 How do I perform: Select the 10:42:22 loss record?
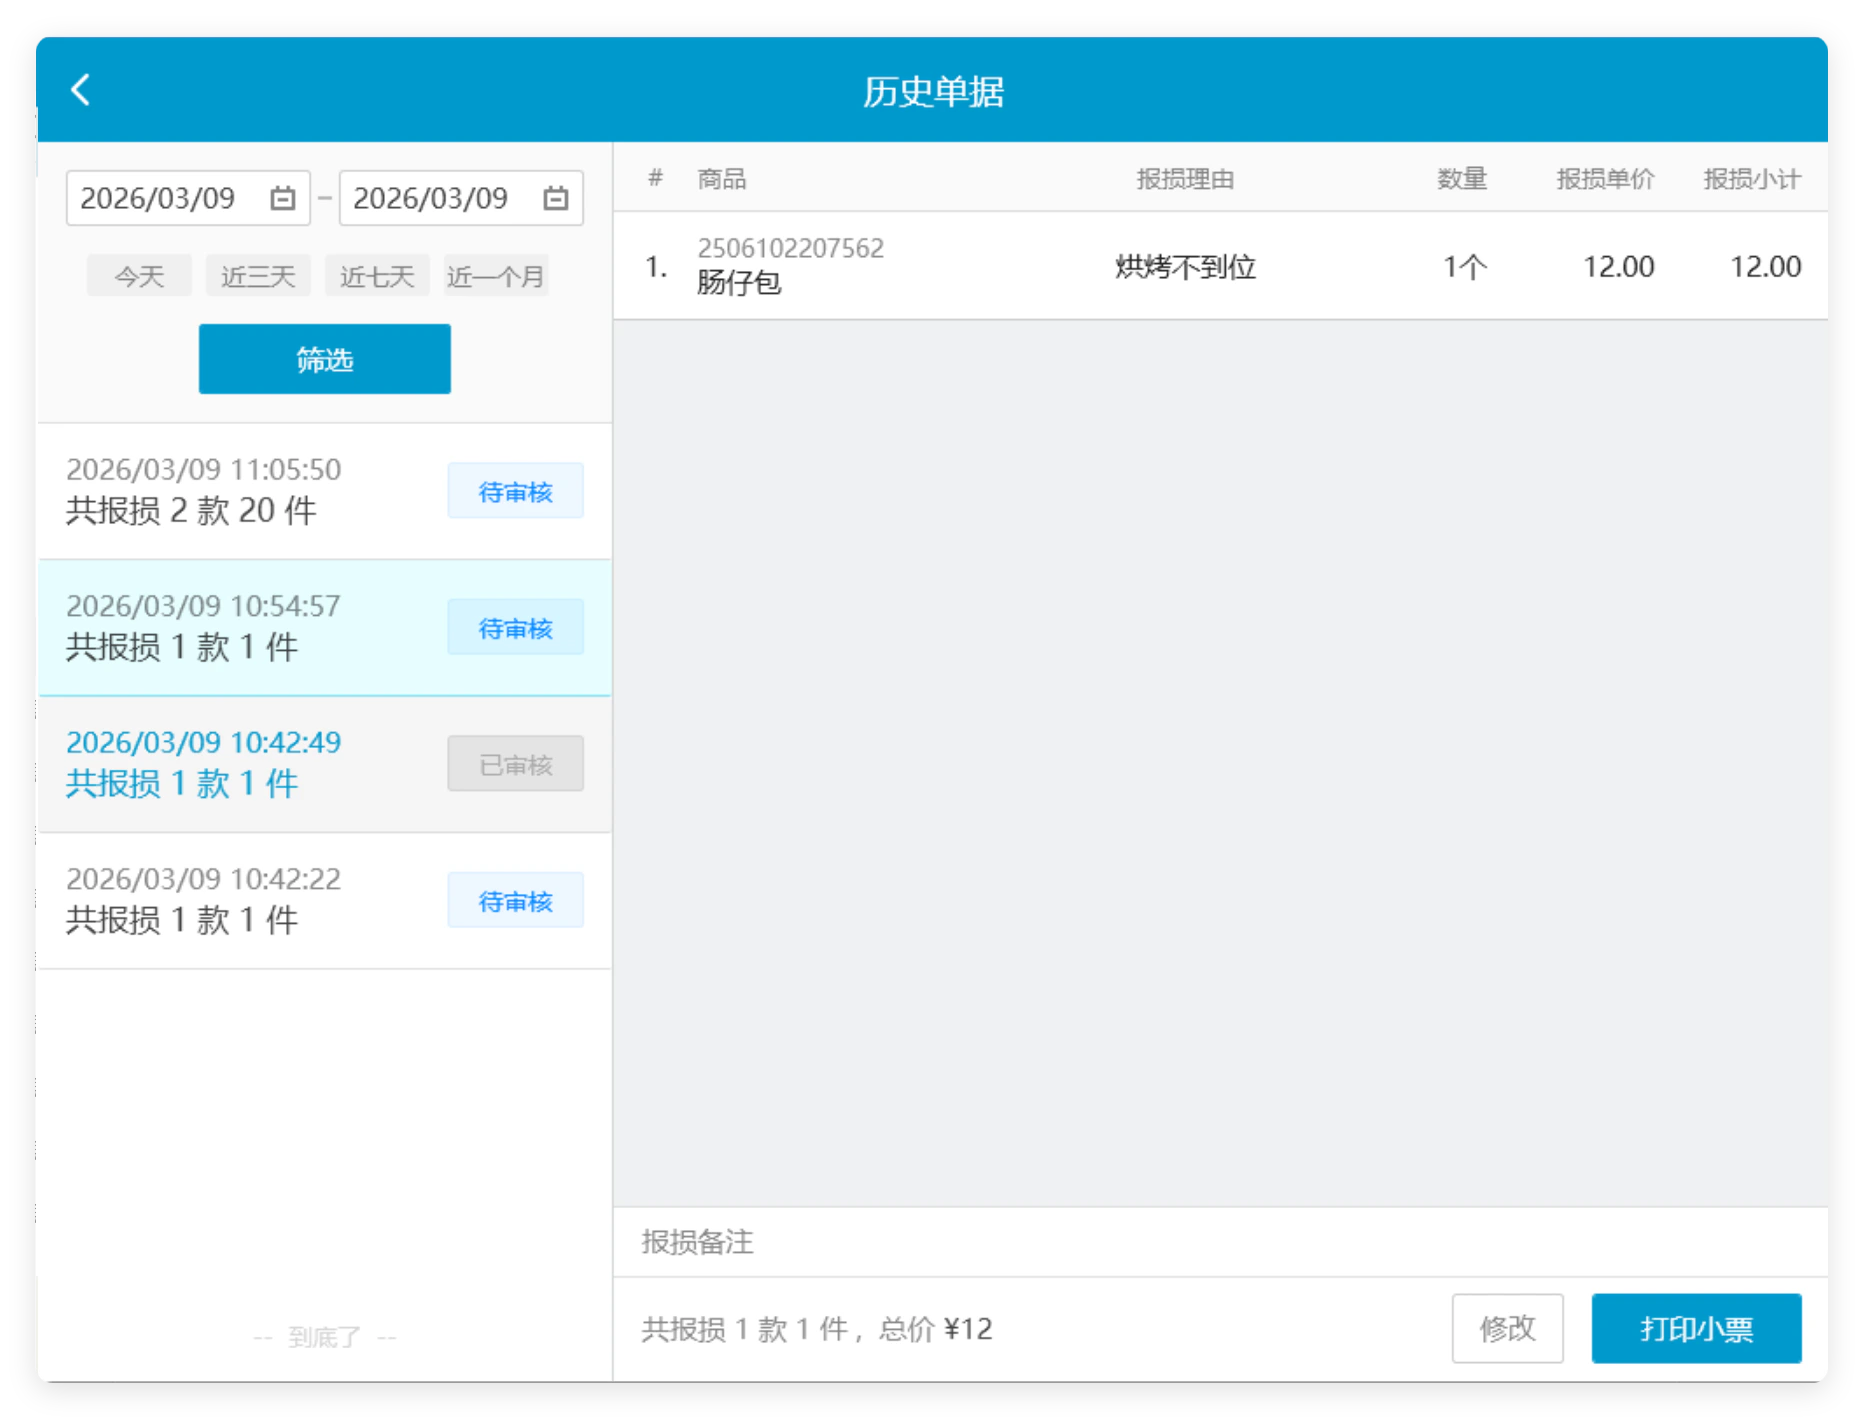(x=324, y=901)
